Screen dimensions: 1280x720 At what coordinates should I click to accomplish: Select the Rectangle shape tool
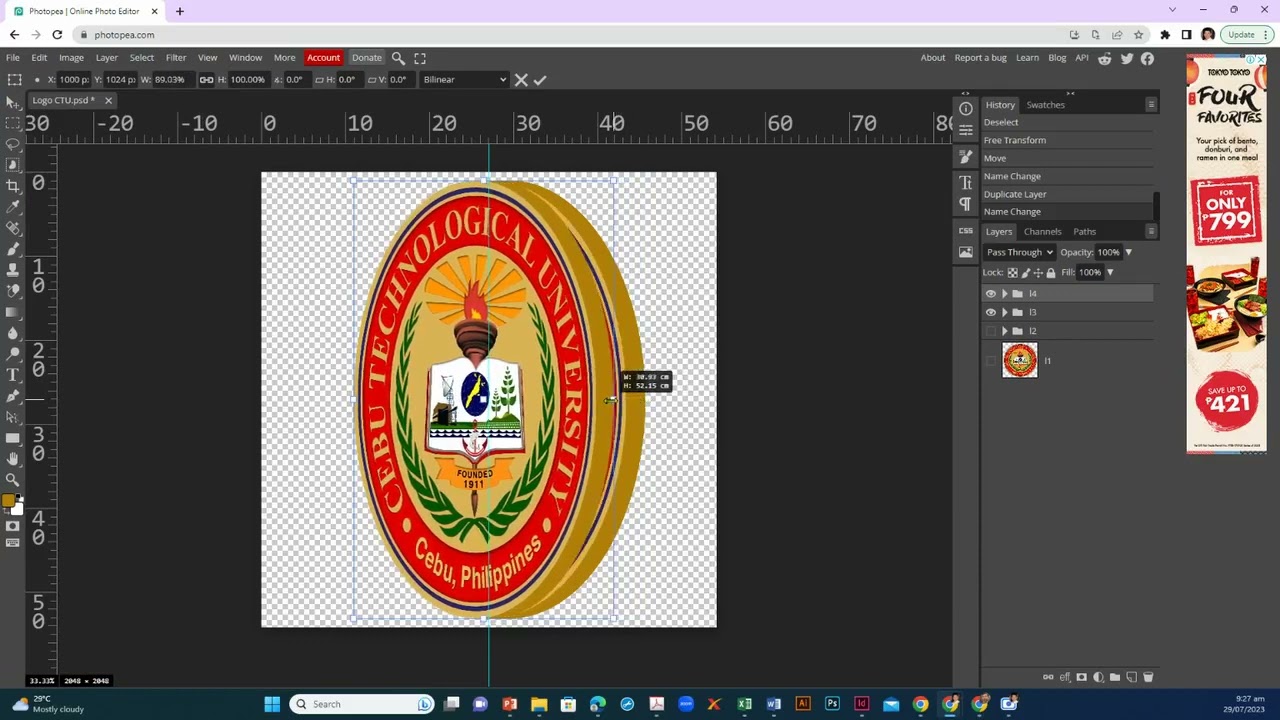point(12,438)
